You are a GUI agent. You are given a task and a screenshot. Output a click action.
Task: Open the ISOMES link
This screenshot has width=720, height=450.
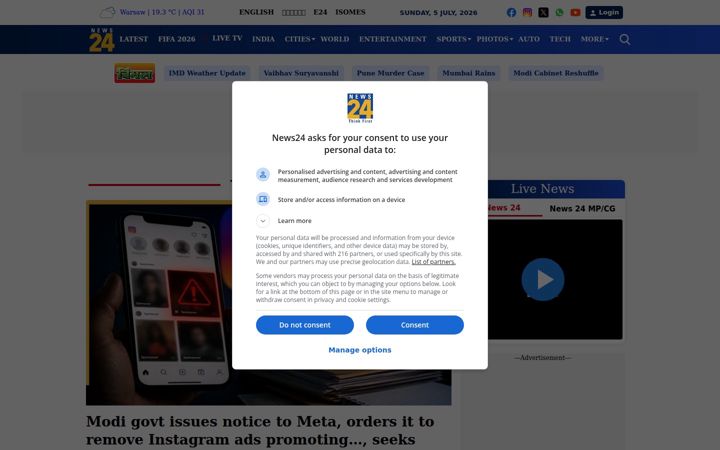[x=350, y=12]
